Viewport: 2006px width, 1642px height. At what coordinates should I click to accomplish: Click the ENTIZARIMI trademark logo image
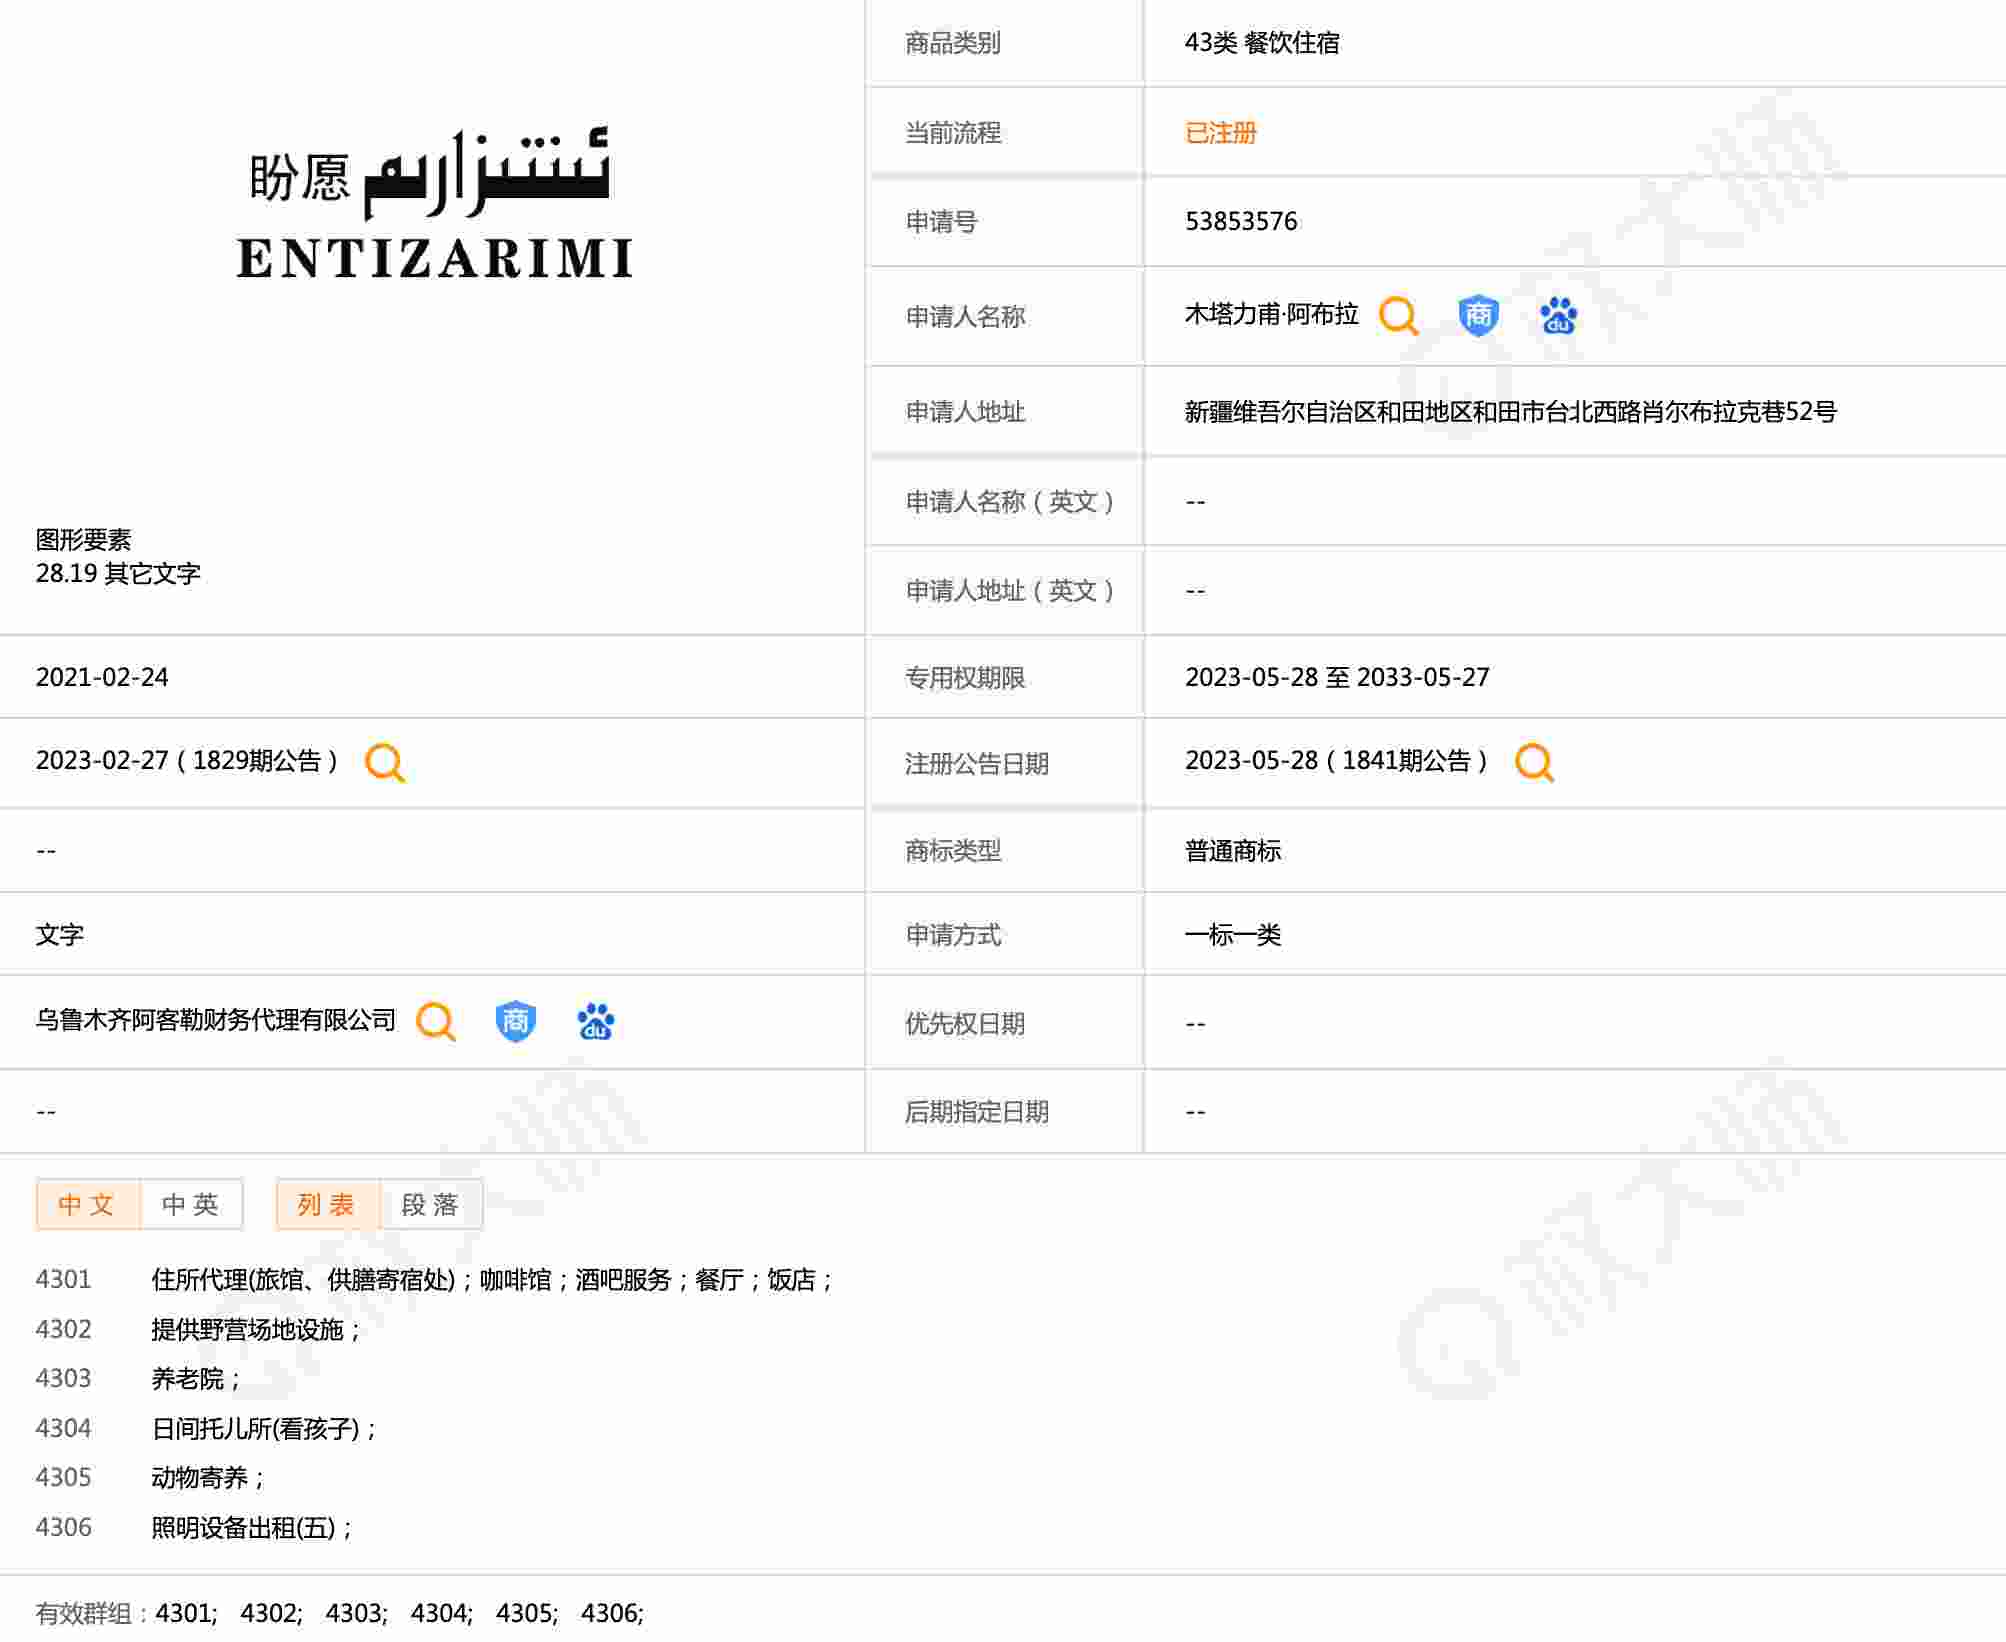433,206
